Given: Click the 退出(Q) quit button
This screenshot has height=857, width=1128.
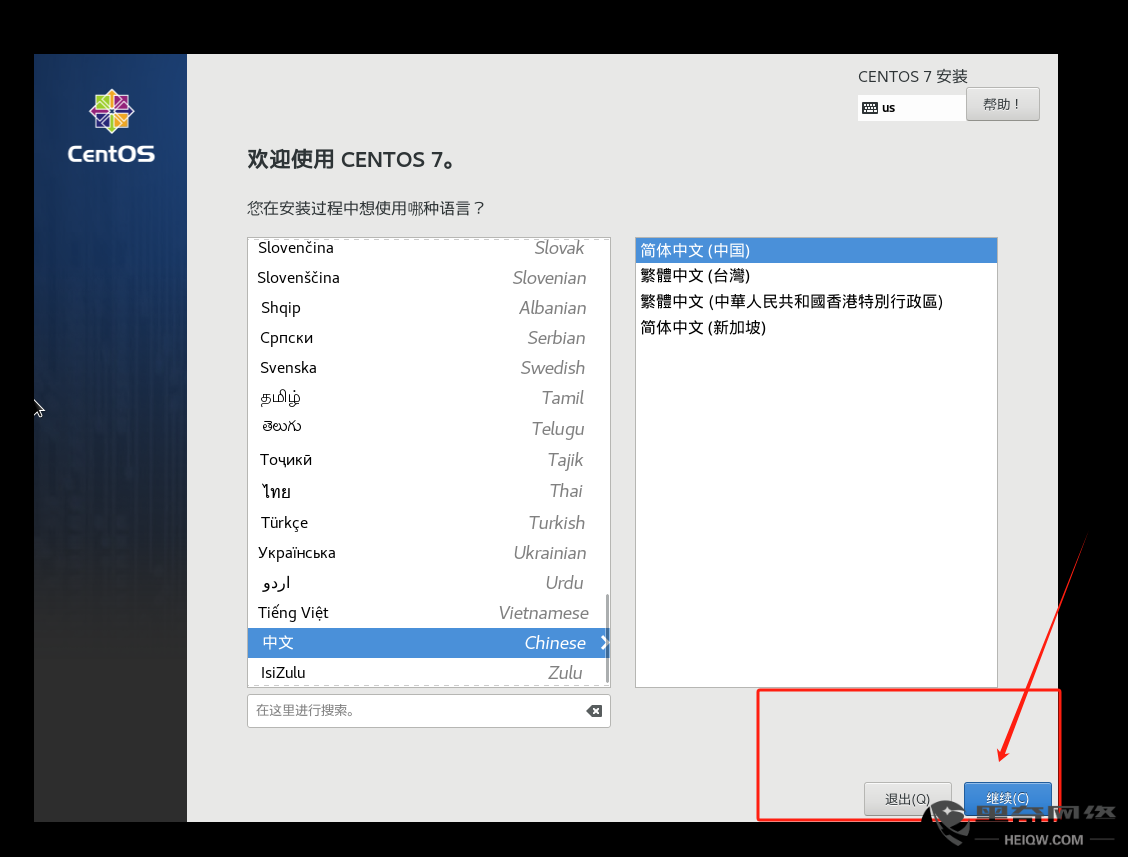Looking at the screenshot, I should point(907,799).
